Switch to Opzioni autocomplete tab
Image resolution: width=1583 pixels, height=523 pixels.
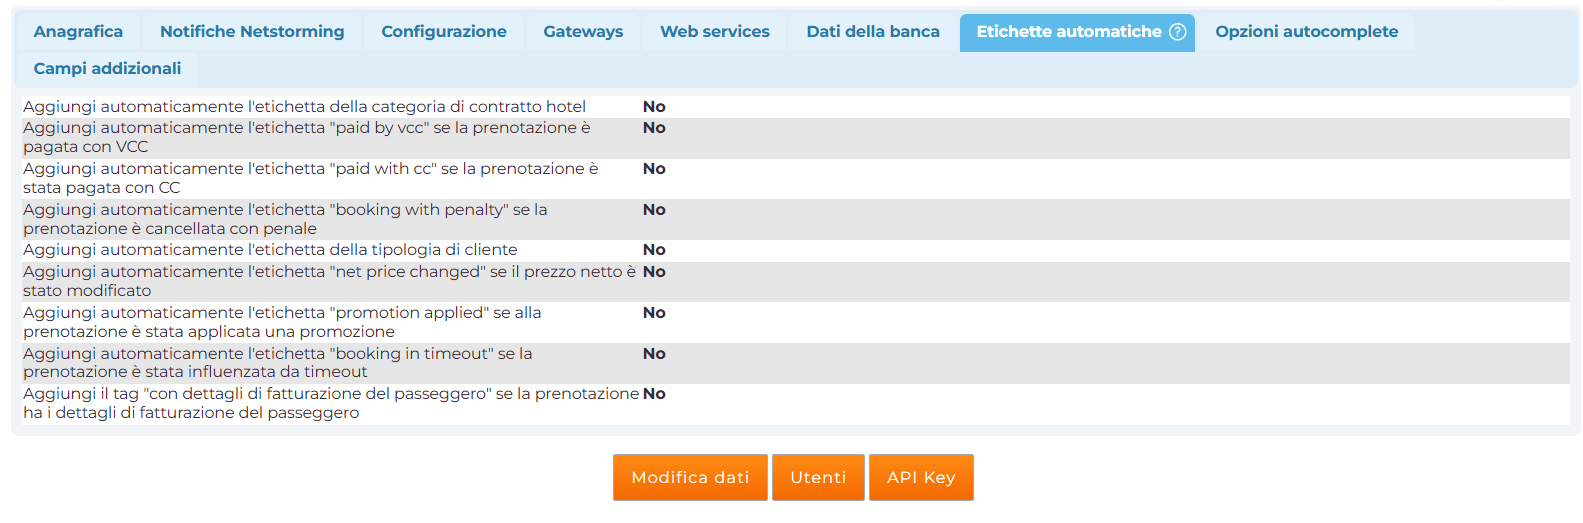click(x=1306, y=32)
